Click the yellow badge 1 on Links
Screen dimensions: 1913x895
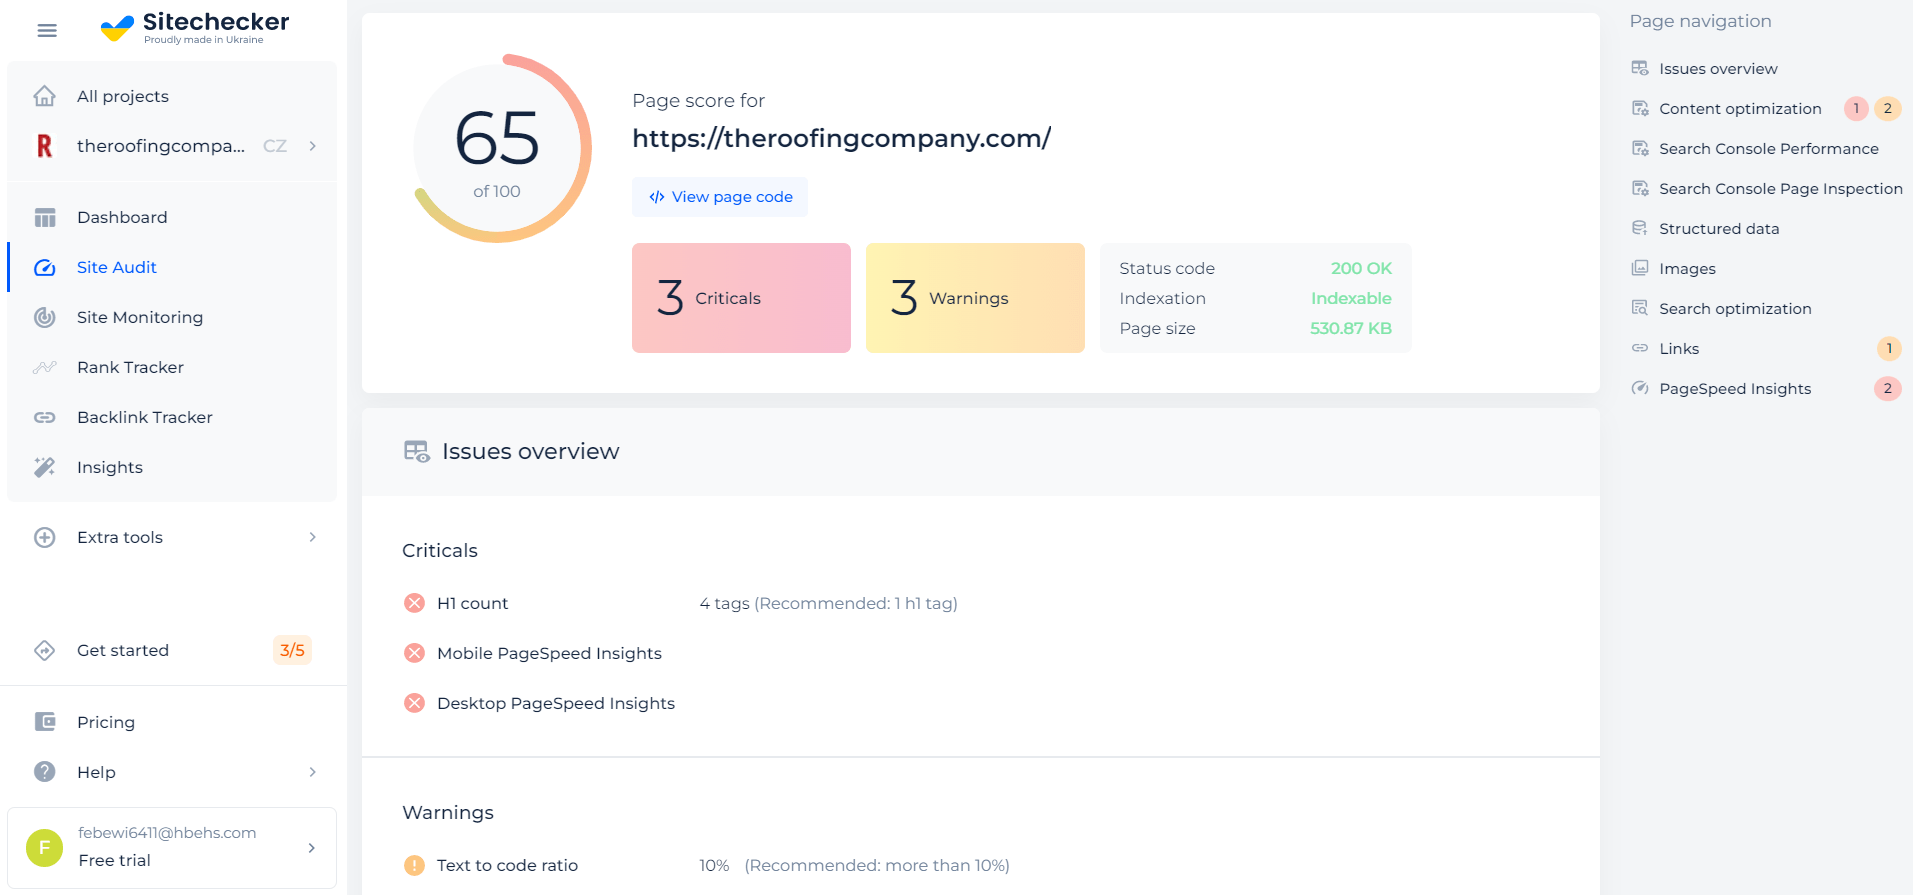point(1888,348)
